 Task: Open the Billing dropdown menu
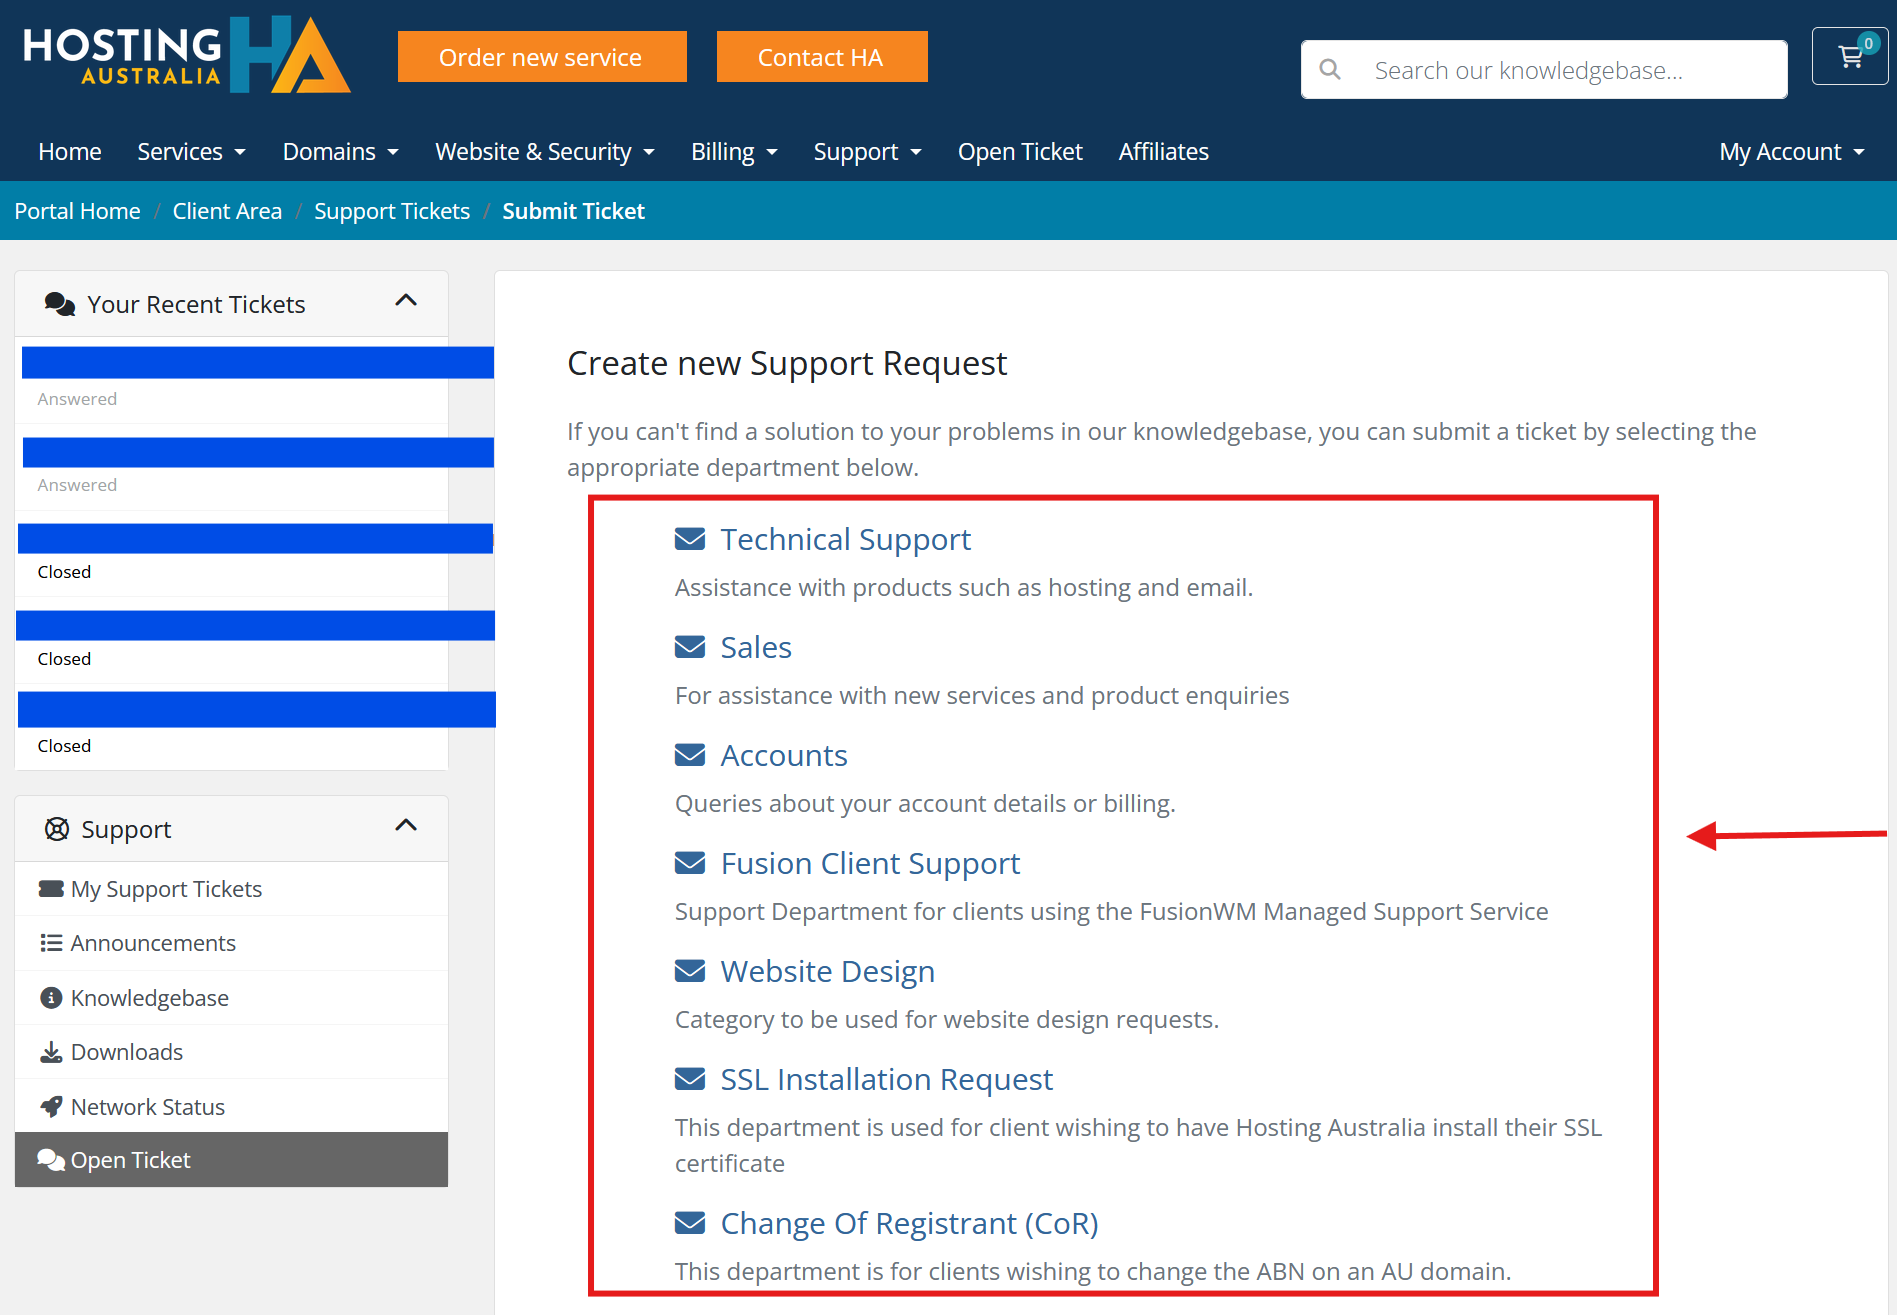[734, 152]
